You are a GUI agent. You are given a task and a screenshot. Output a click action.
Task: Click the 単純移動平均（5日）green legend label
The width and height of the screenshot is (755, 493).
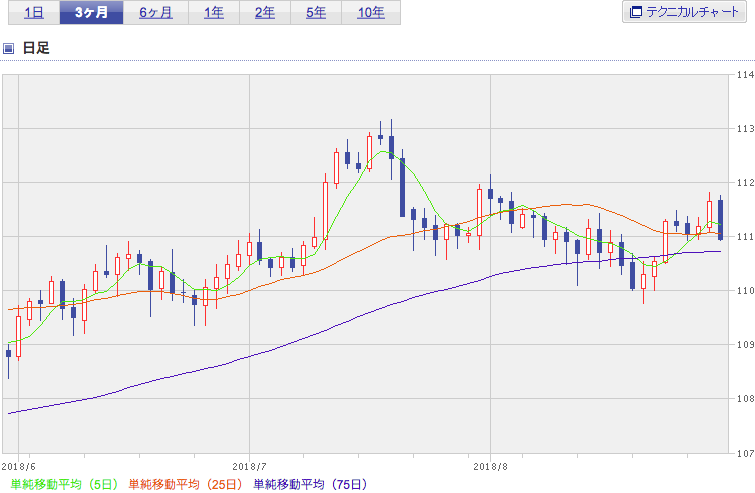(64, 484)
